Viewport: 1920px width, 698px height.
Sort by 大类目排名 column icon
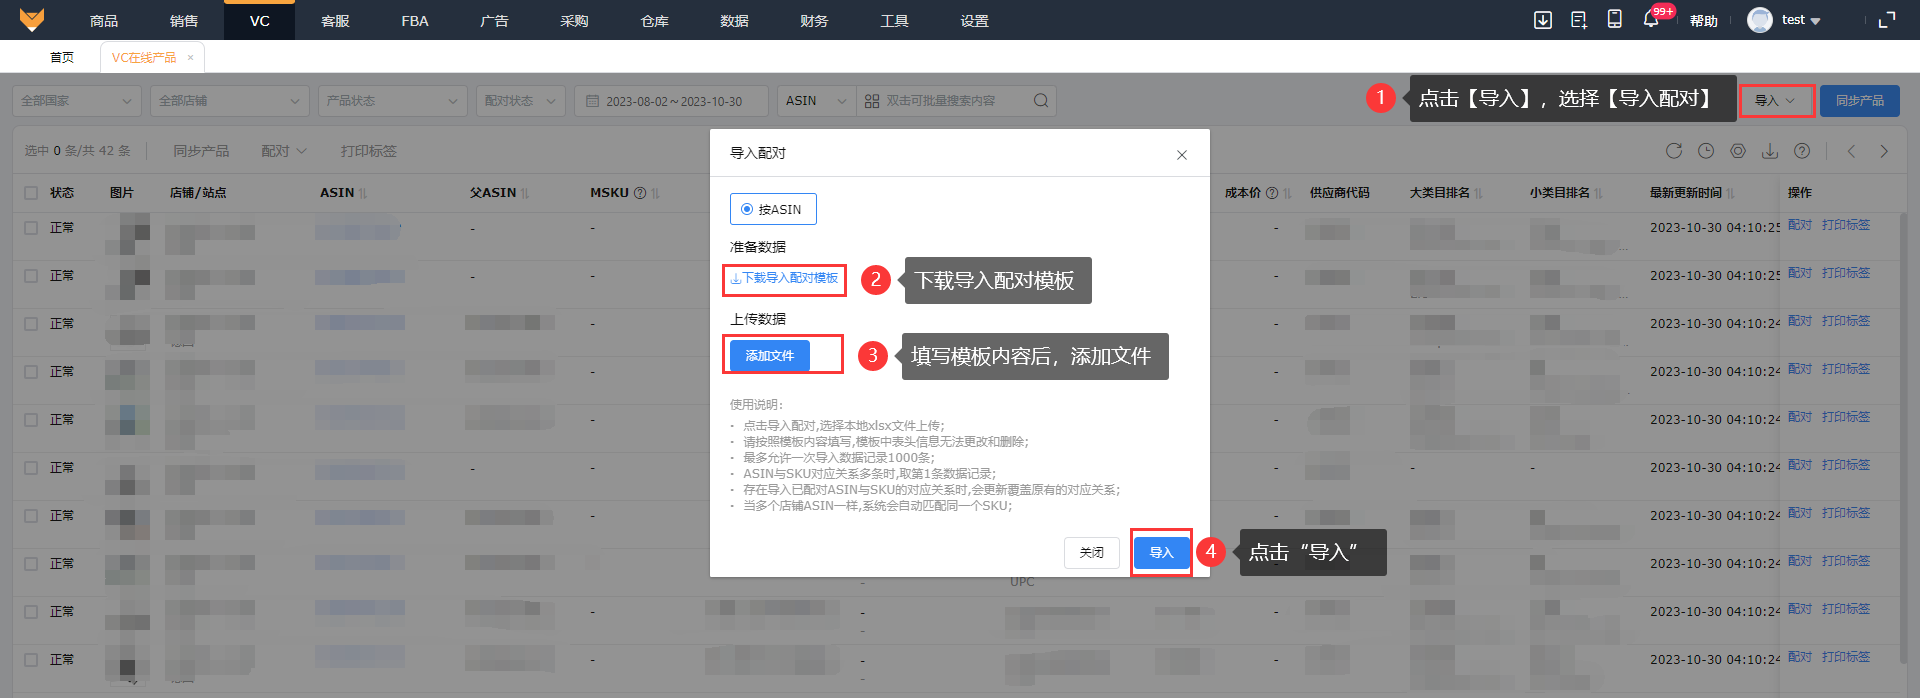pos(1478,193)
